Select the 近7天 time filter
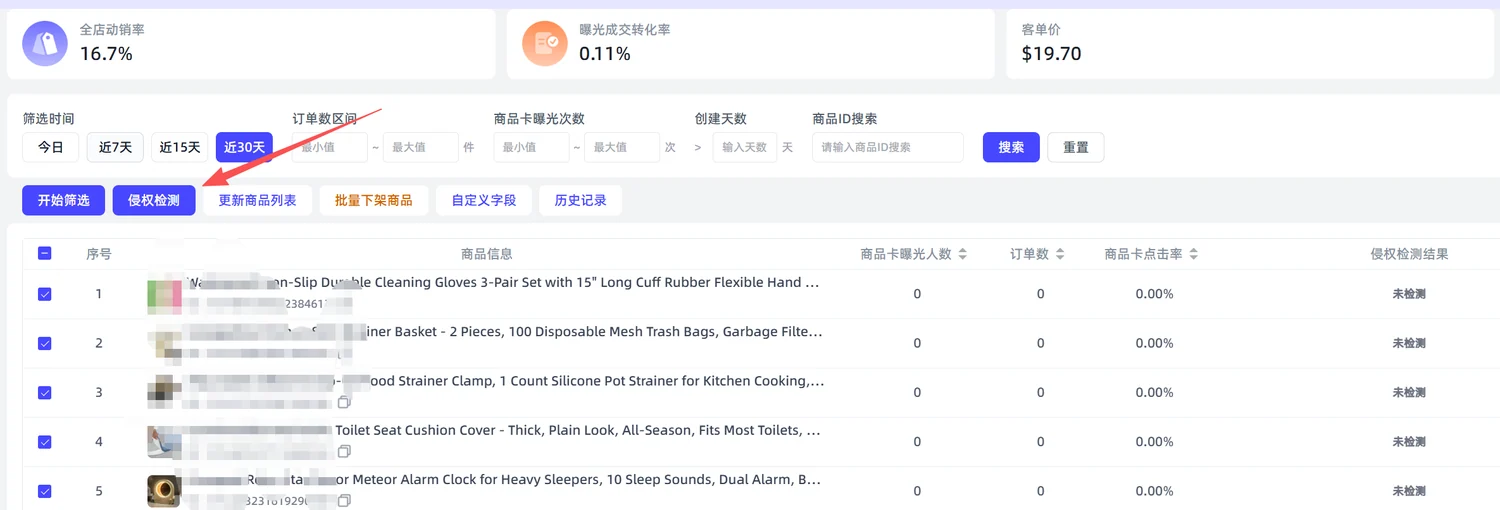1500x510 pixels. (115, 147)
